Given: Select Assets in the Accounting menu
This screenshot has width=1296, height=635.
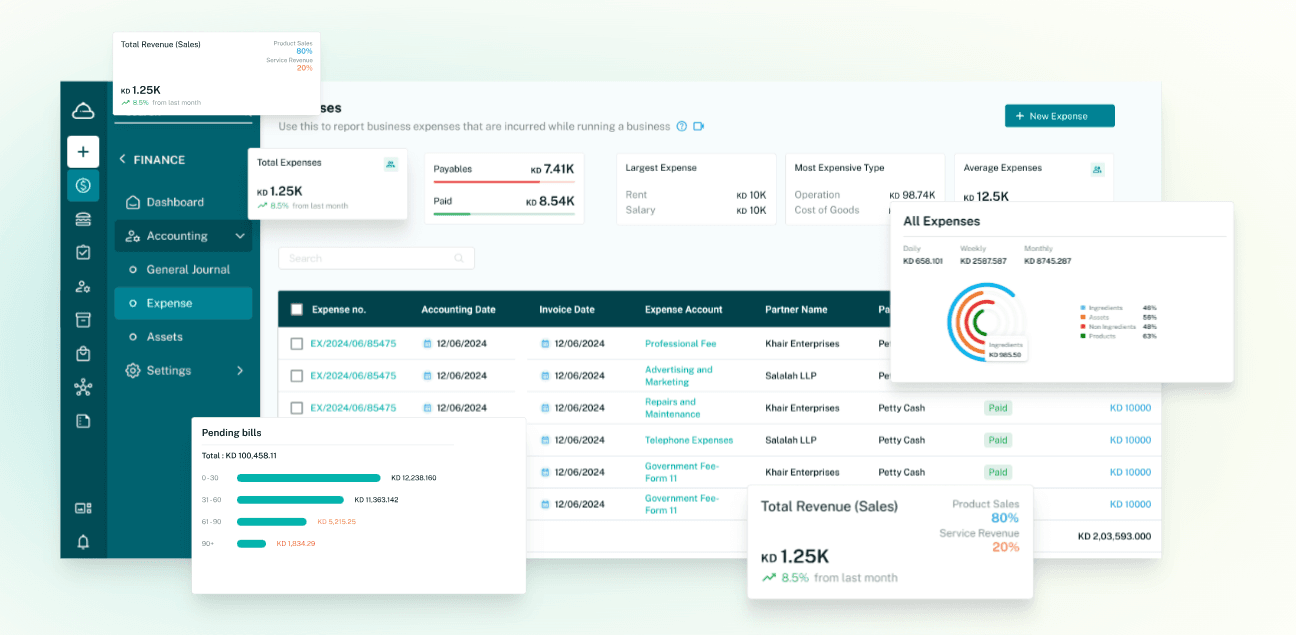Looking at the screenshot, I should pyautogui.click(x=165, y=337).
